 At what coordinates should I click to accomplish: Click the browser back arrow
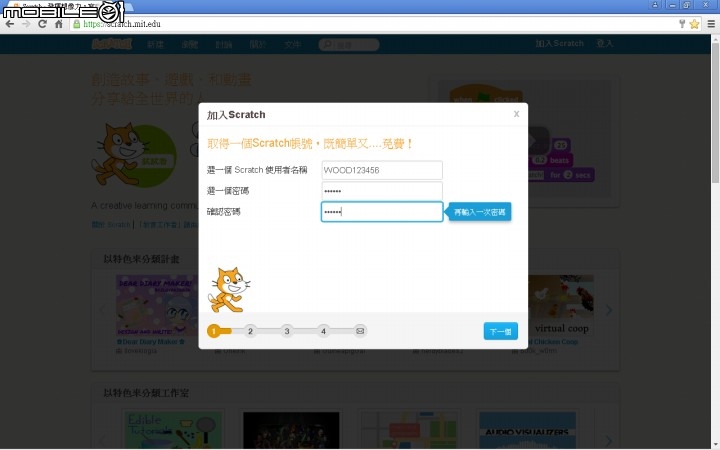tap(10, 24)
